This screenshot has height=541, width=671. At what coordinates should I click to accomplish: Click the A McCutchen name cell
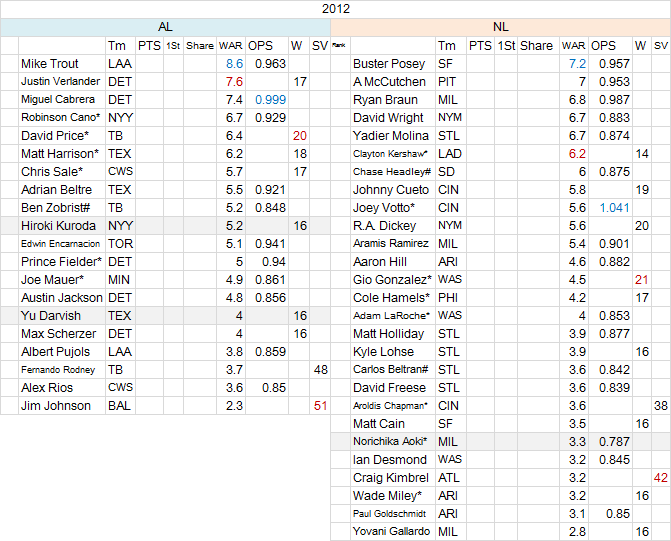click(x=393, y=82)
